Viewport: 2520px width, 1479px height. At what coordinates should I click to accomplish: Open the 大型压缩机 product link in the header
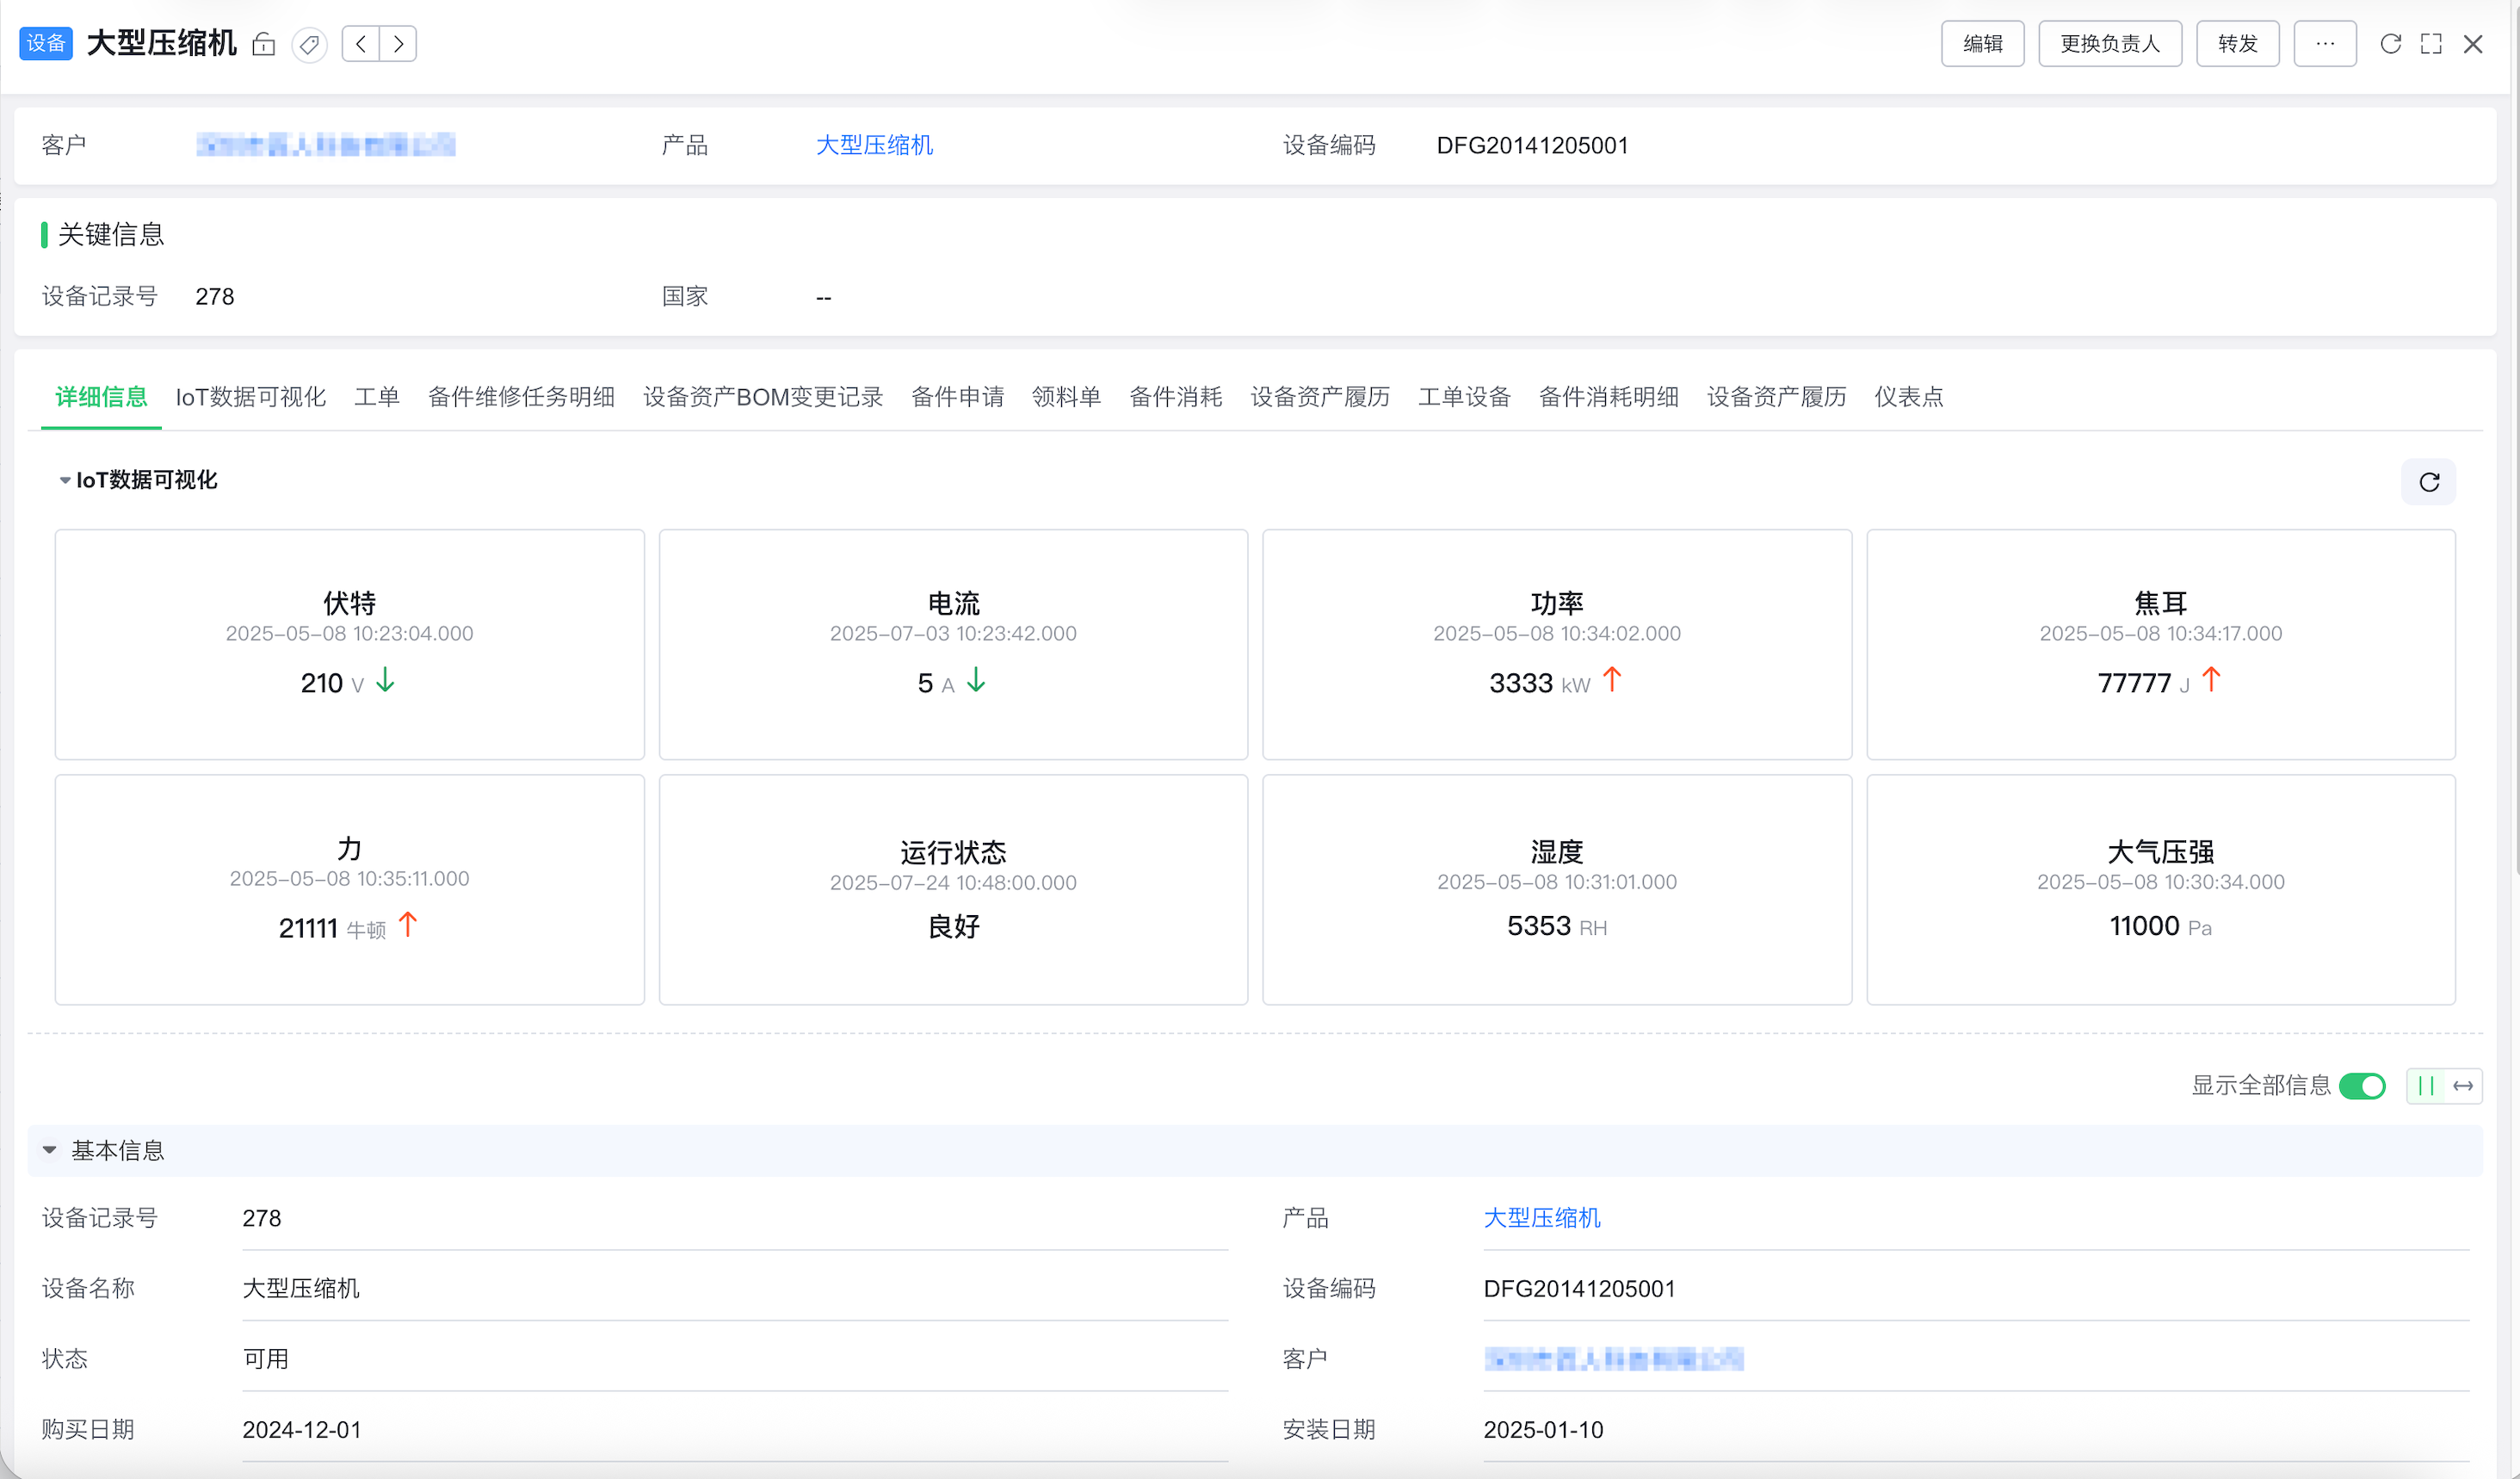coord(874,145)
